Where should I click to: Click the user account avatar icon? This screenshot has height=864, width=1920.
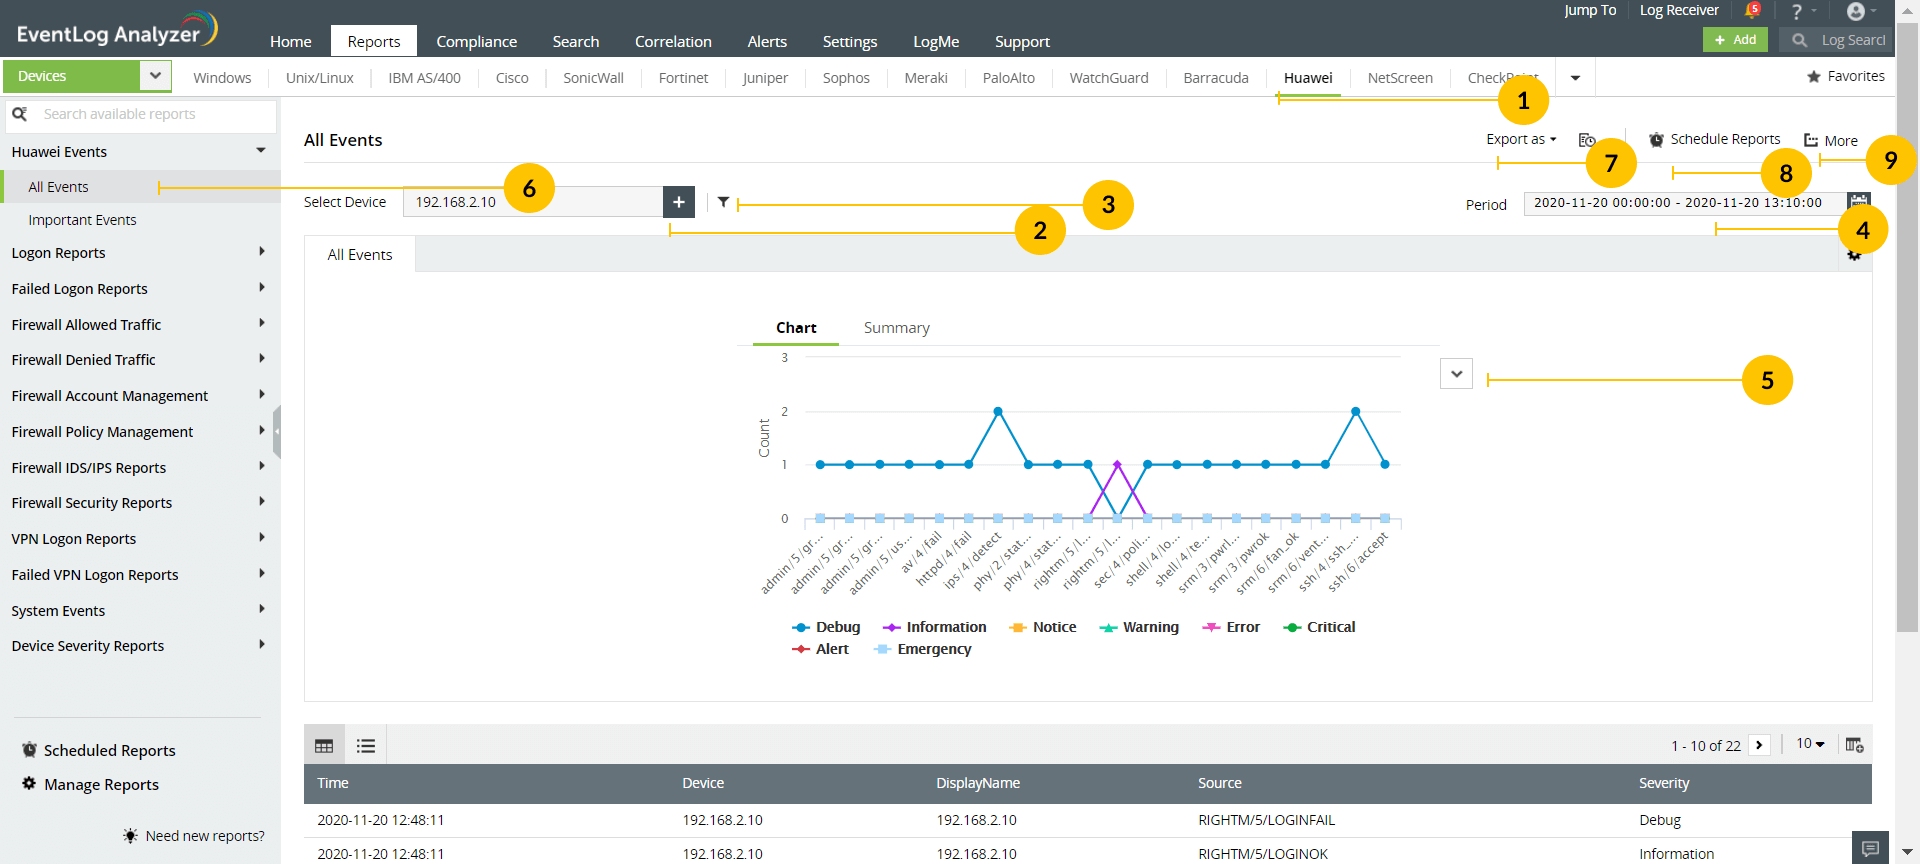click(1856, 11)
